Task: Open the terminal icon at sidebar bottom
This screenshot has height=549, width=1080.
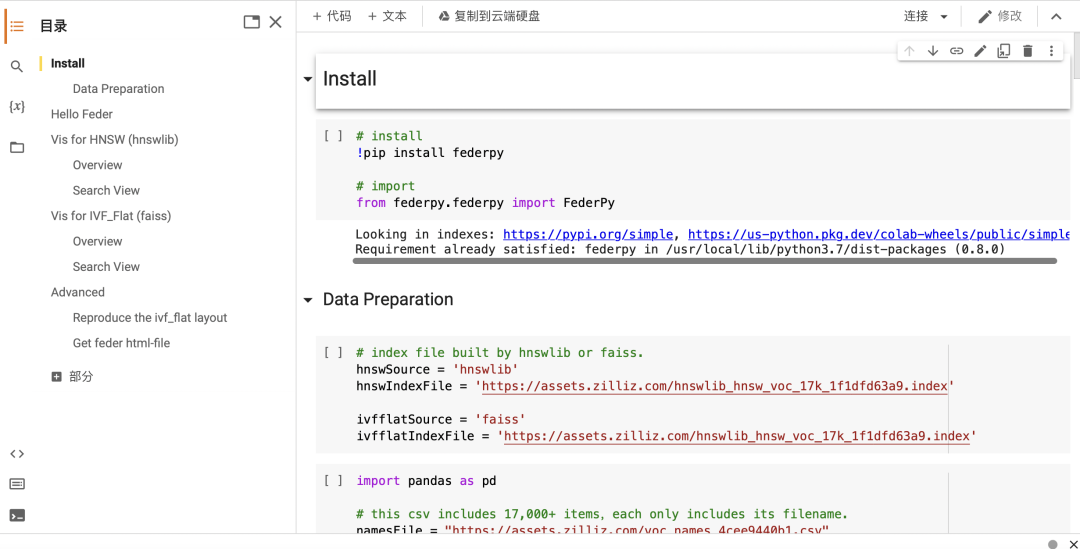Action: point(17,515)
